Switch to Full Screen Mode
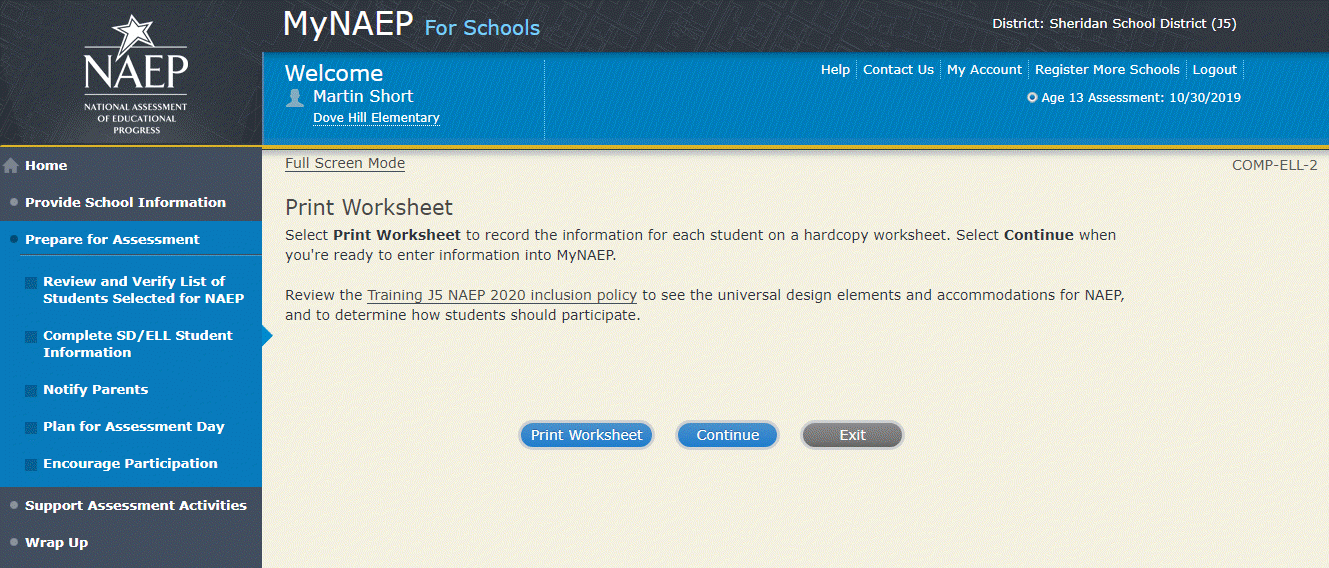Viewport: 1329px width, 568px height. coord(345,163)
